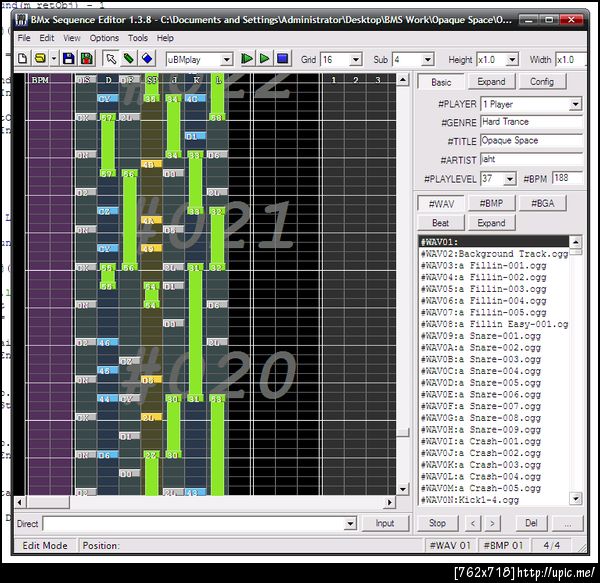Select the Expand tab beside Beat

[x=491, y=223]
